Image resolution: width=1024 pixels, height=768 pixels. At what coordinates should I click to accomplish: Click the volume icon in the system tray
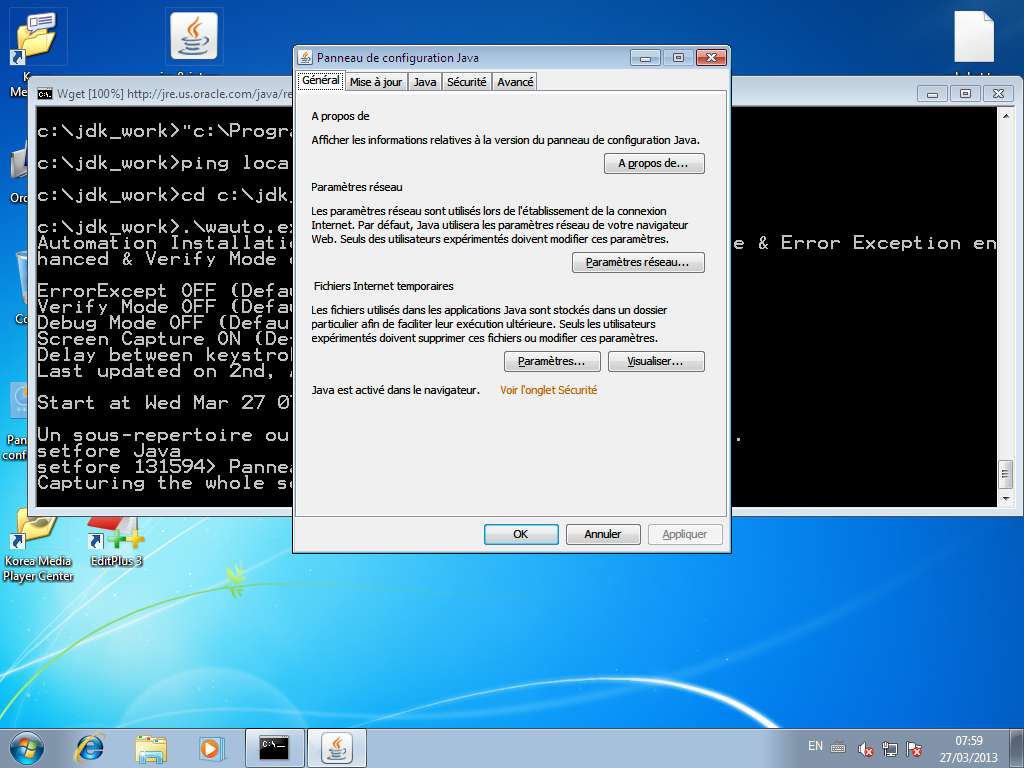pos(865,749)
